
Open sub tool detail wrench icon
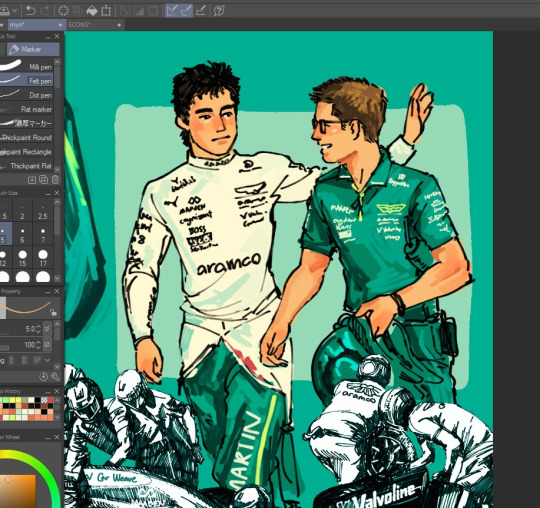pyautogui.click(x=55, y=376)
